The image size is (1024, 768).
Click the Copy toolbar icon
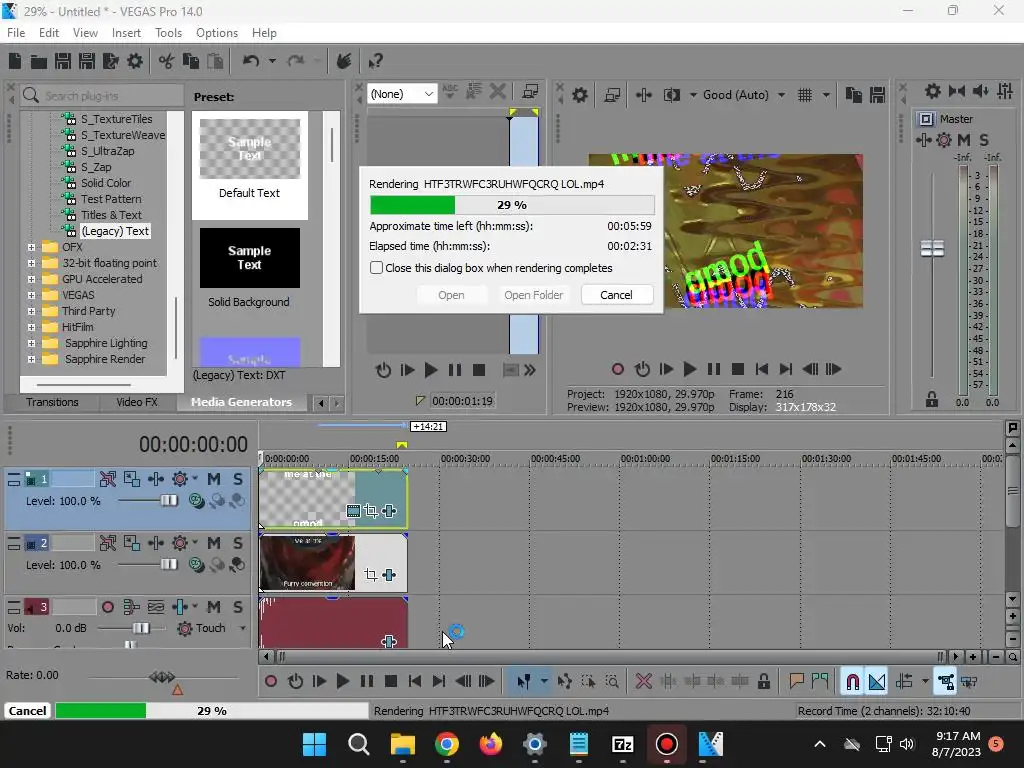pos(191,61)
